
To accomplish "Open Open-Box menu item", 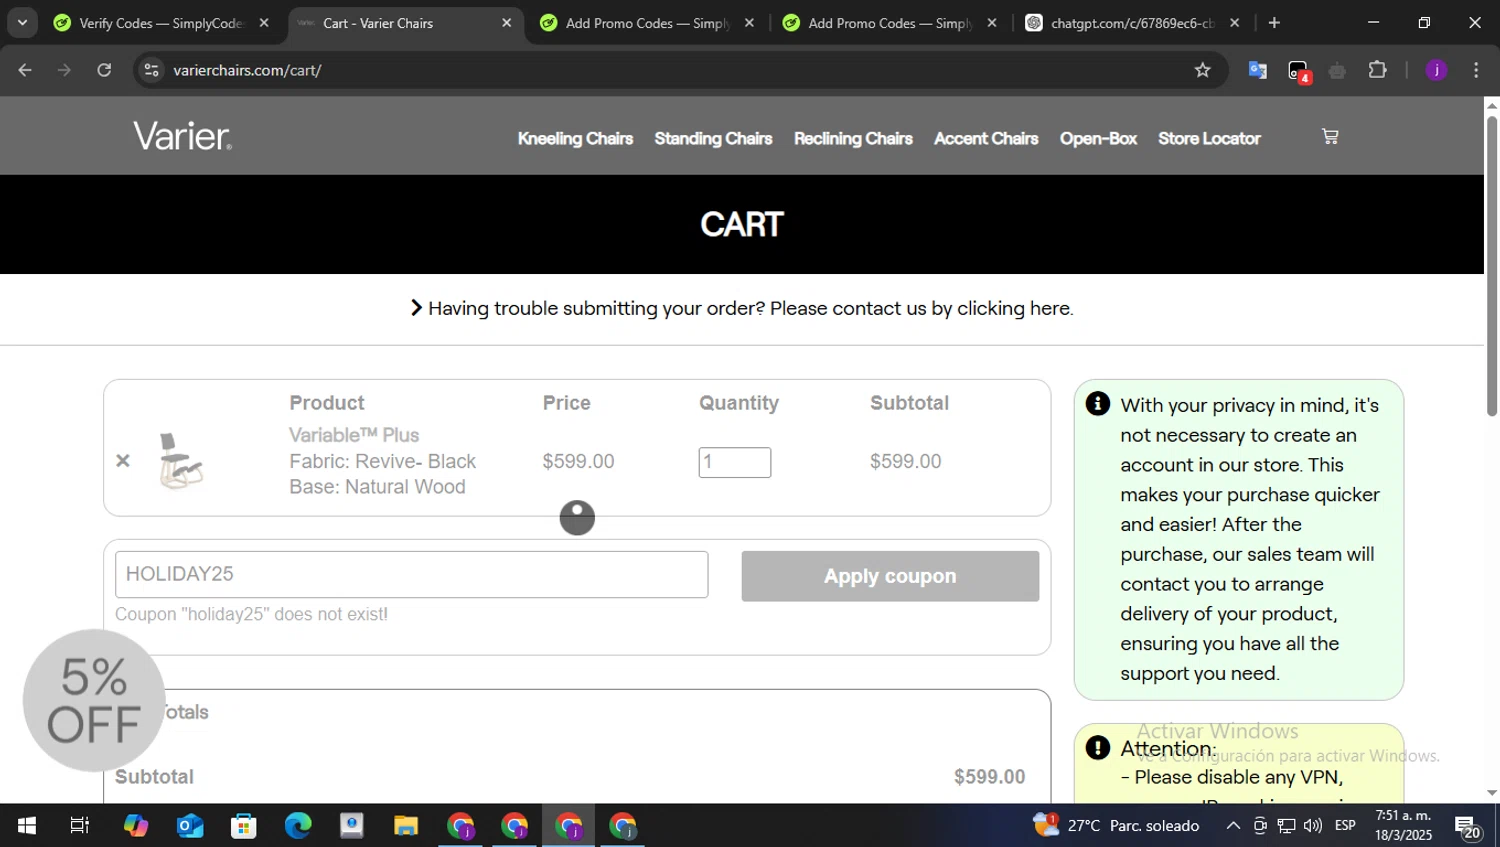I will coord(1098,139).
